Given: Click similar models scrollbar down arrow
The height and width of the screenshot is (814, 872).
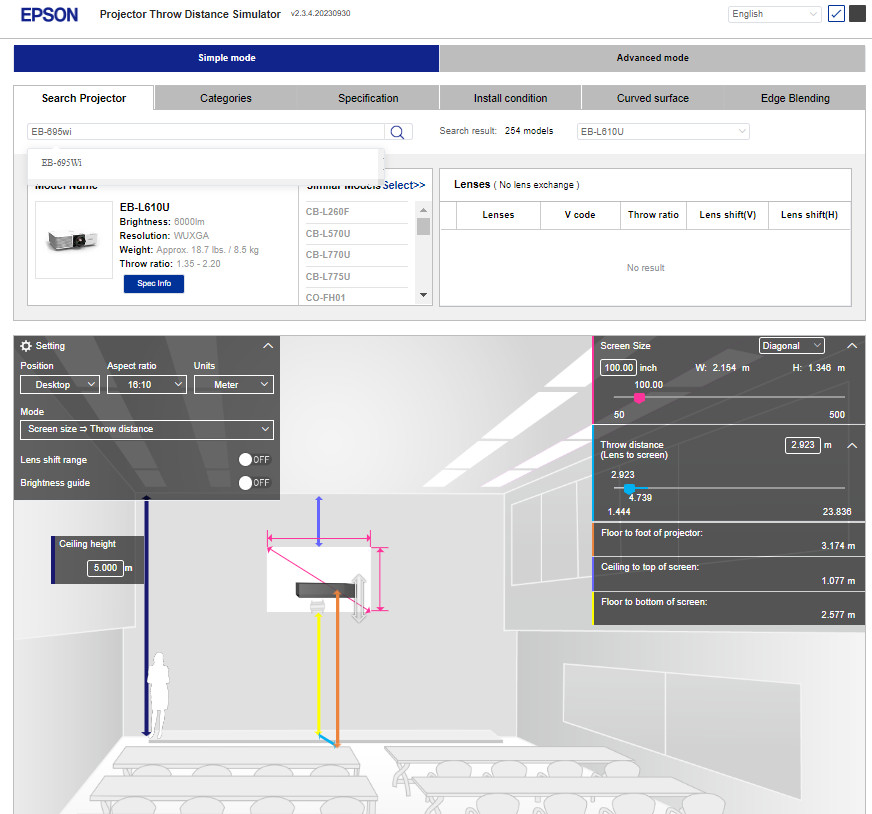Looking at the screenshot, I should click(423, 295).
